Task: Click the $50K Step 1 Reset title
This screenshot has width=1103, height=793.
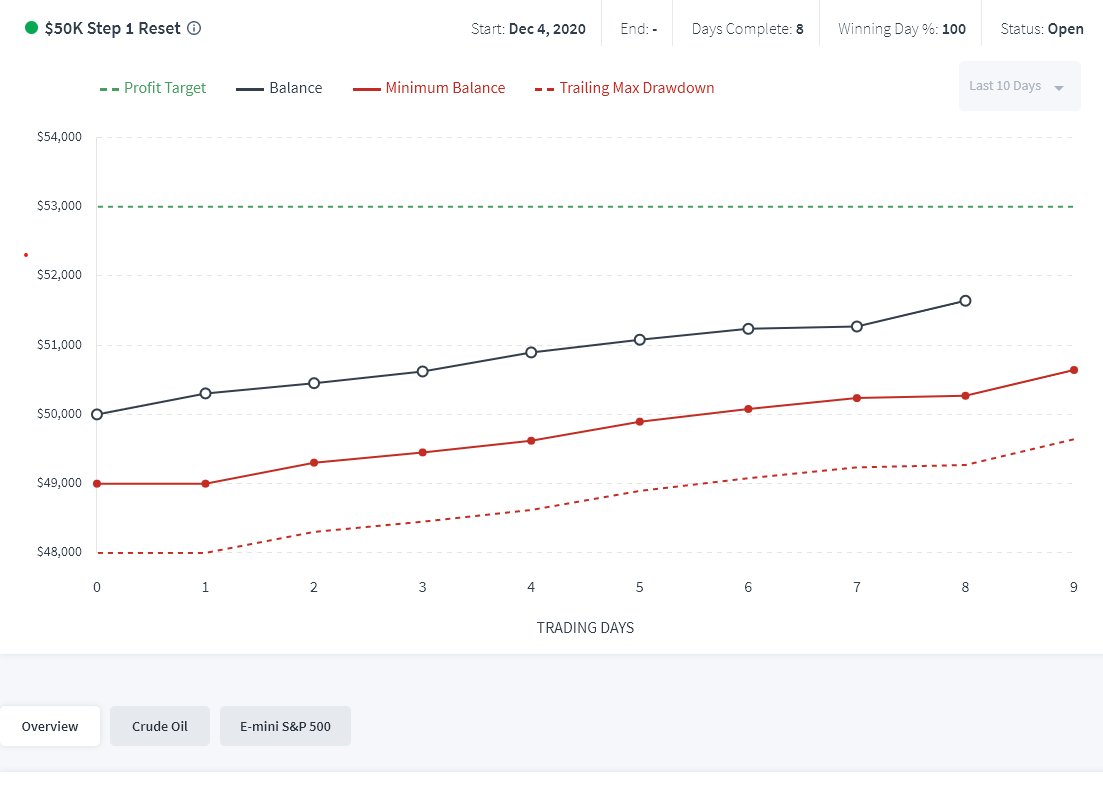Action: pyautogui.click(x=113, y=28)
